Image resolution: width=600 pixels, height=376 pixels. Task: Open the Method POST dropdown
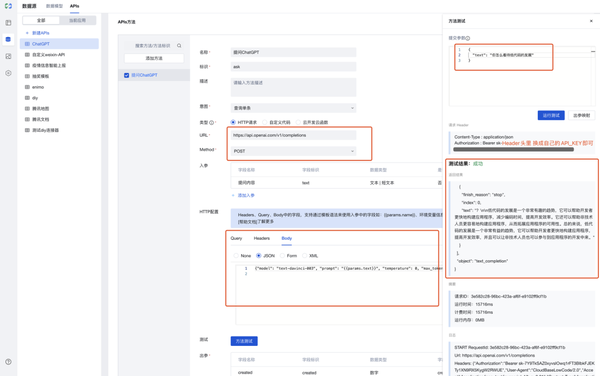point(293,151)
